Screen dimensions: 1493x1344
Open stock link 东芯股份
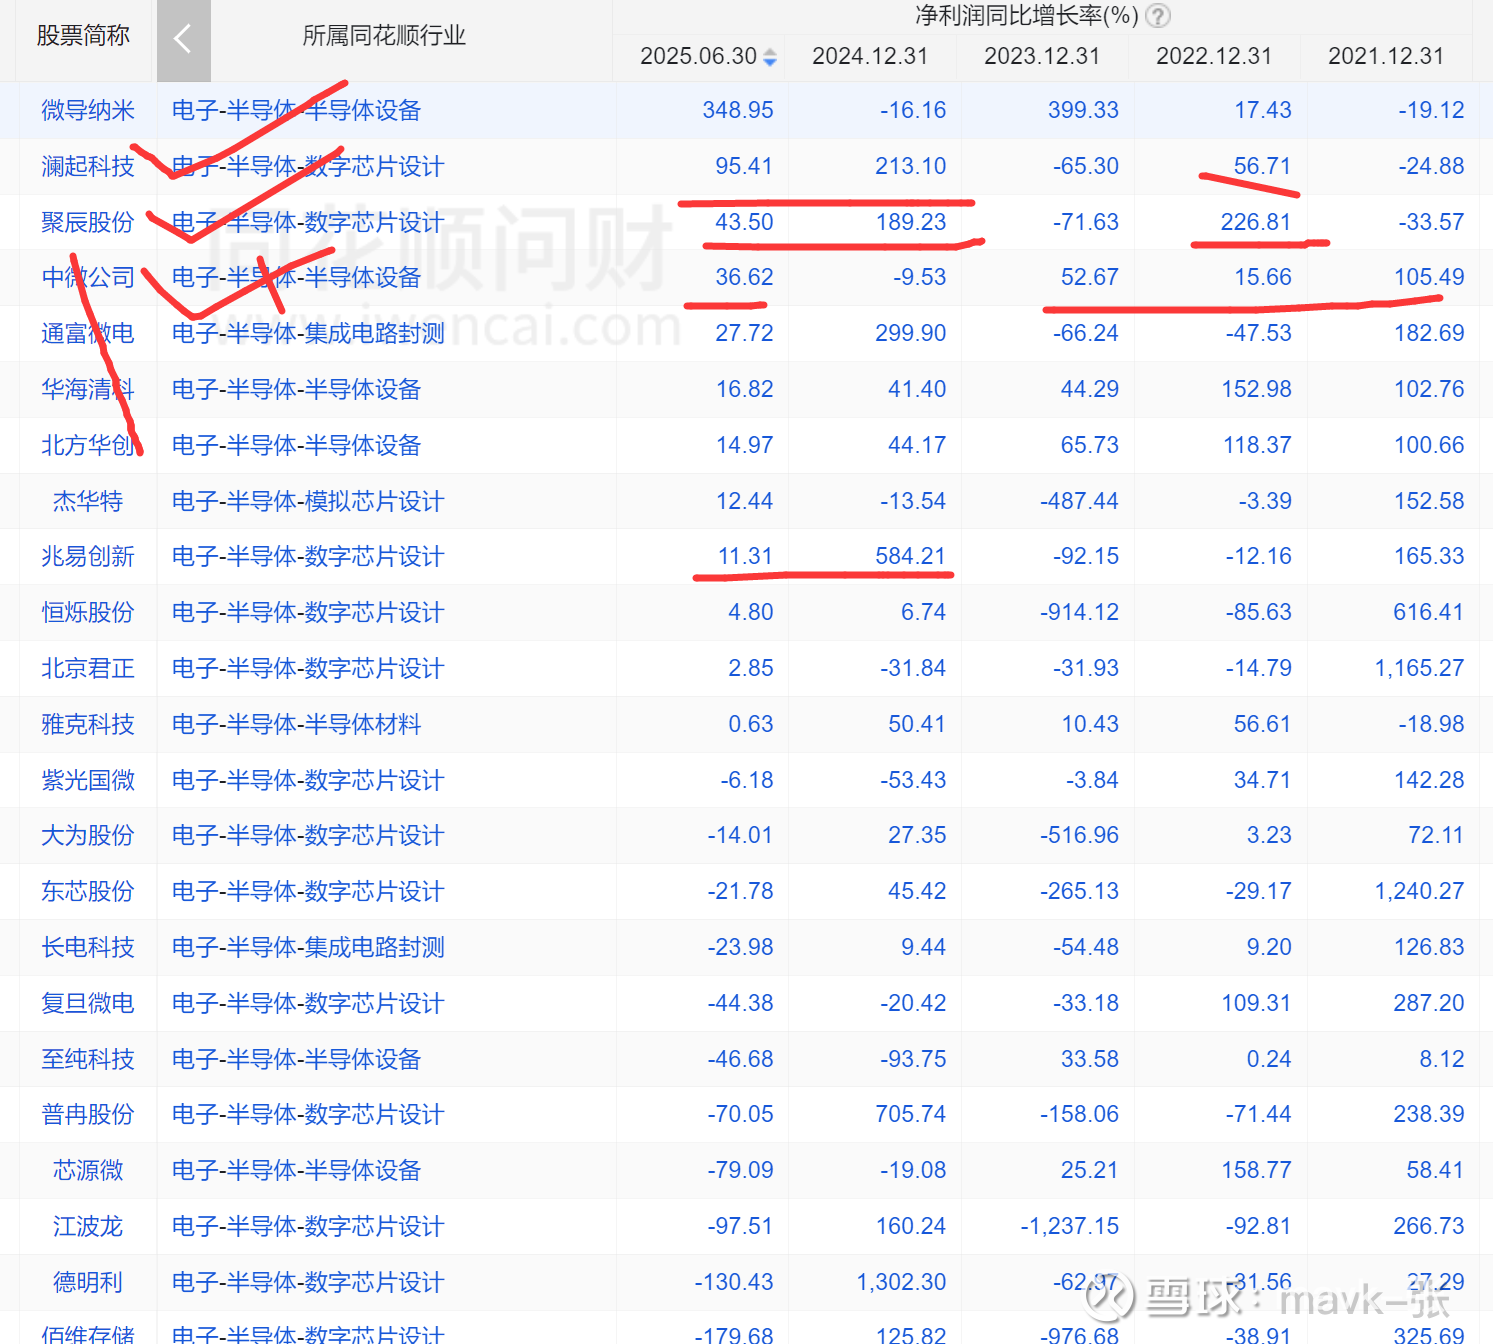pos(88,891)
